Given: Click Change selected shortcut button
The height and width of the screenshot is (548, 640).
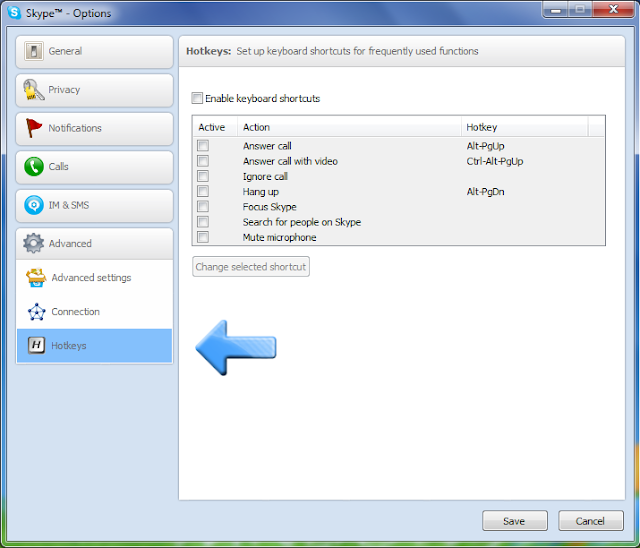Looking at the screenshot, I should click(x=251, y=266).
